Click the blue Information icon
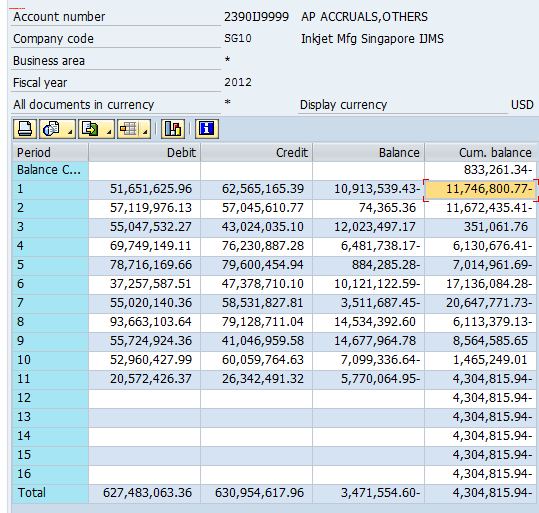Image resolution: width=539 pixels, height=513 pixels. pos(207,129)
